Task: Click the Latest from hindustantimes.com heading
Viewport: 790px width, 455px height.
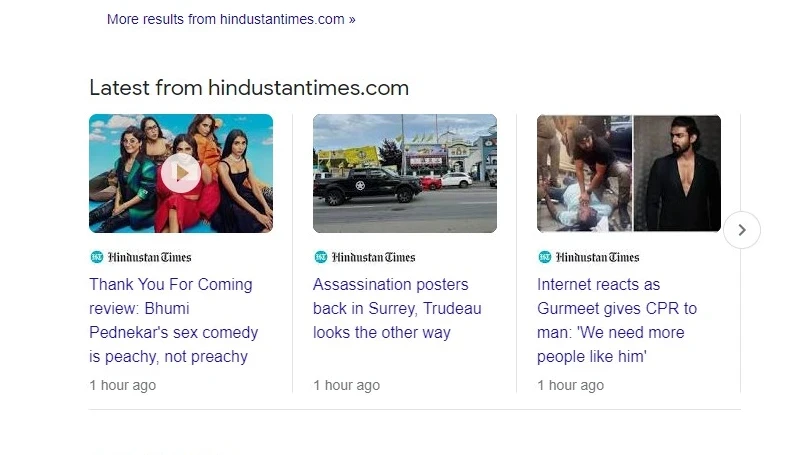Action: click(x=249, y=87)
